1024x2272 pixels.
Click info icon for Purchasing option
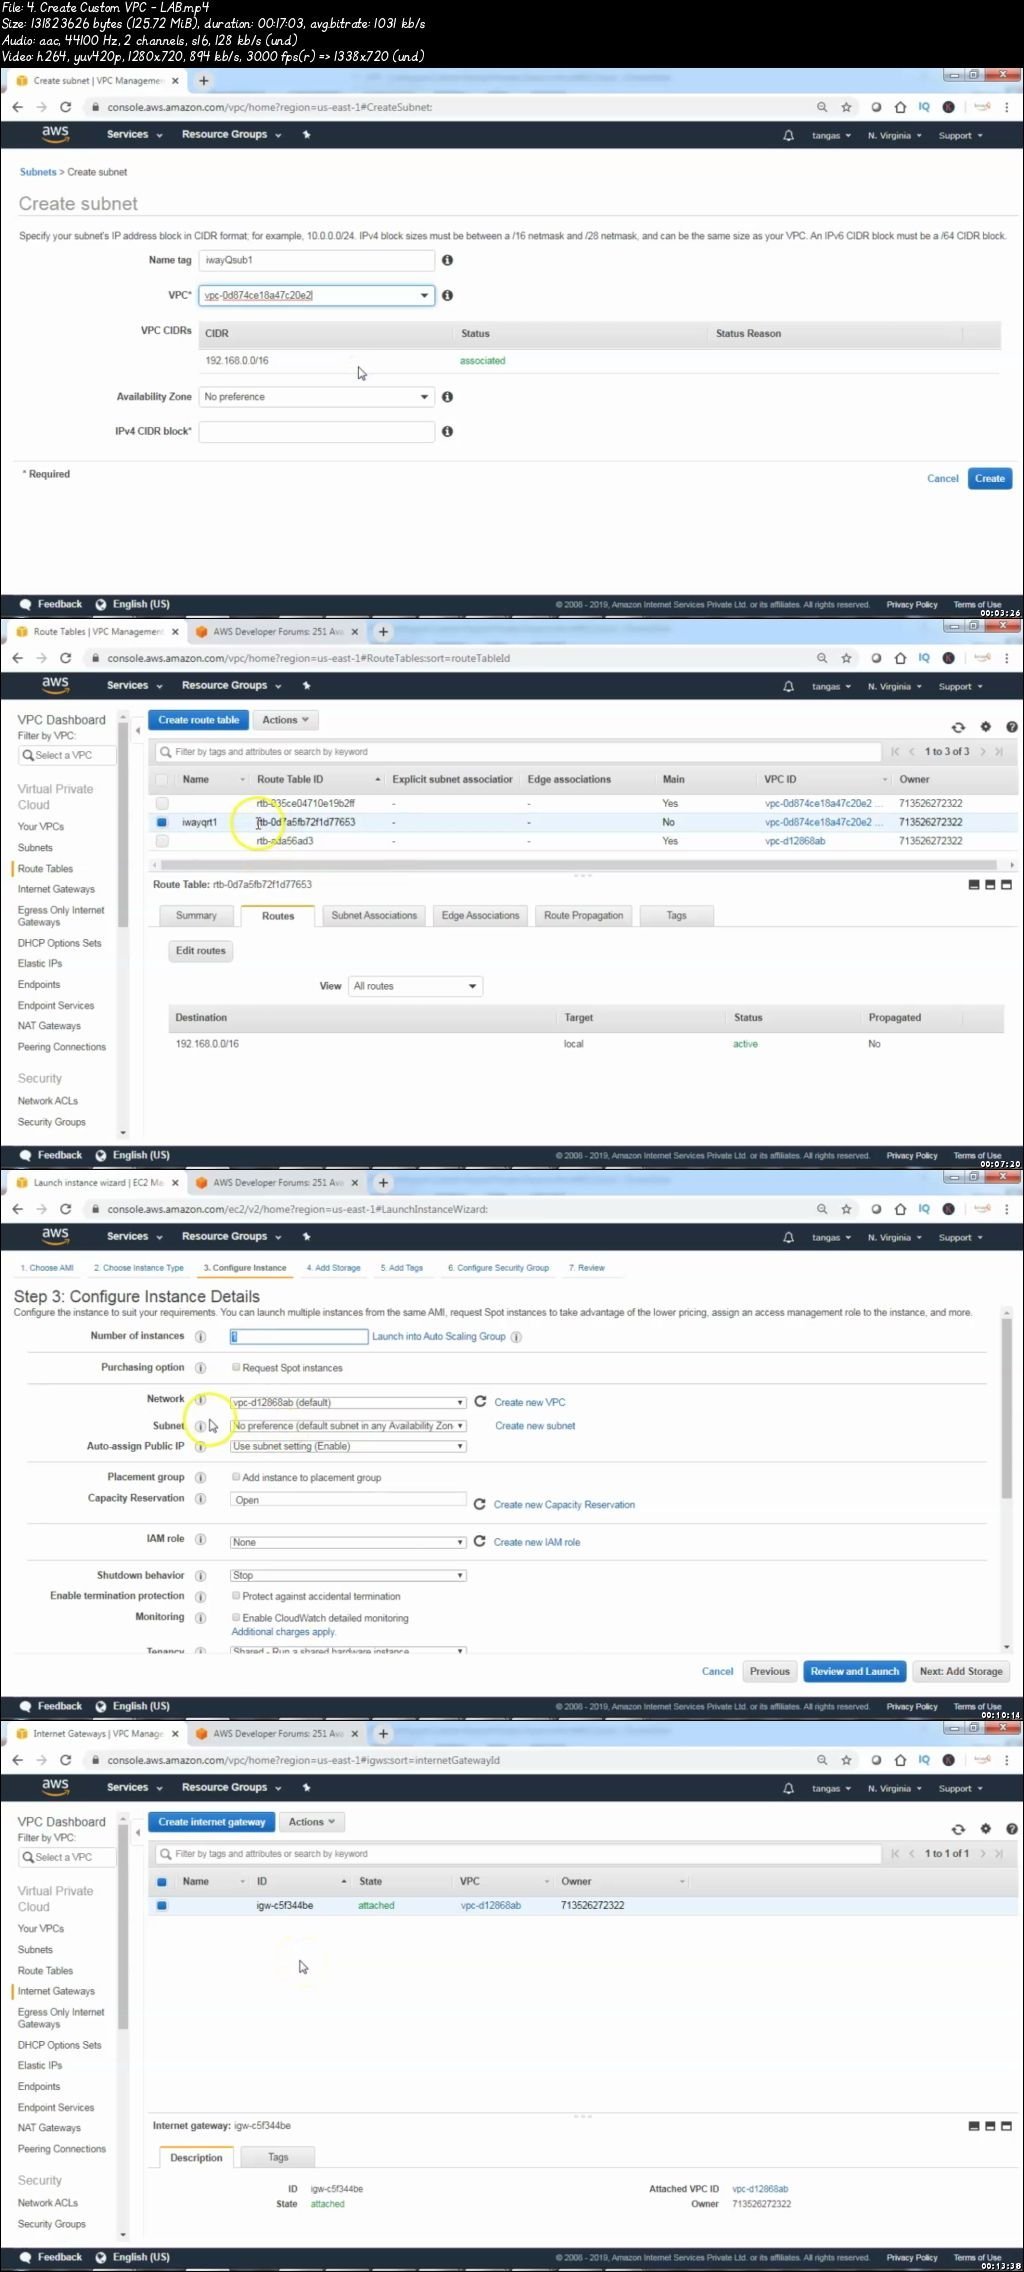(200, 1367)
